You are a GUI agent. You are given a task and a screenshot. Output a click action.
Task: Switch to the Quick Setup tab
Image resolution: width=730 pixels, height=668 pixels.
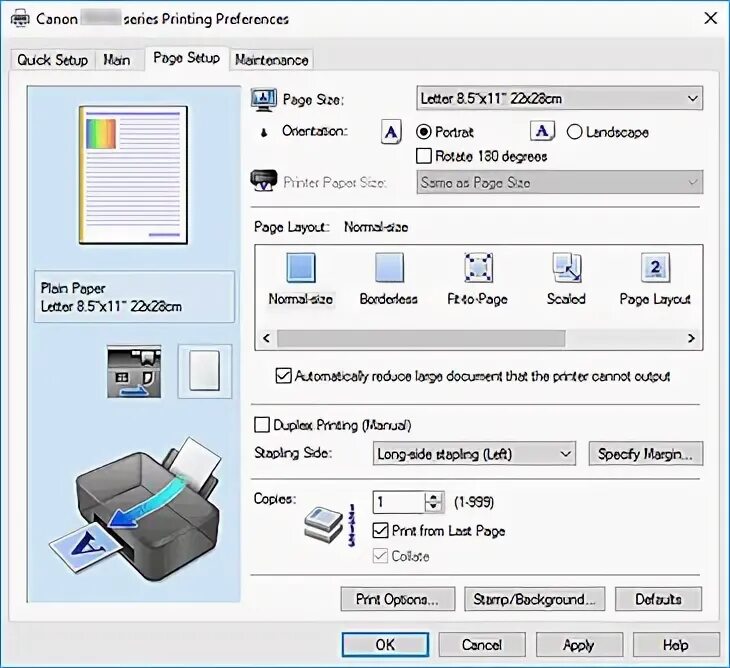coord(53,60)
